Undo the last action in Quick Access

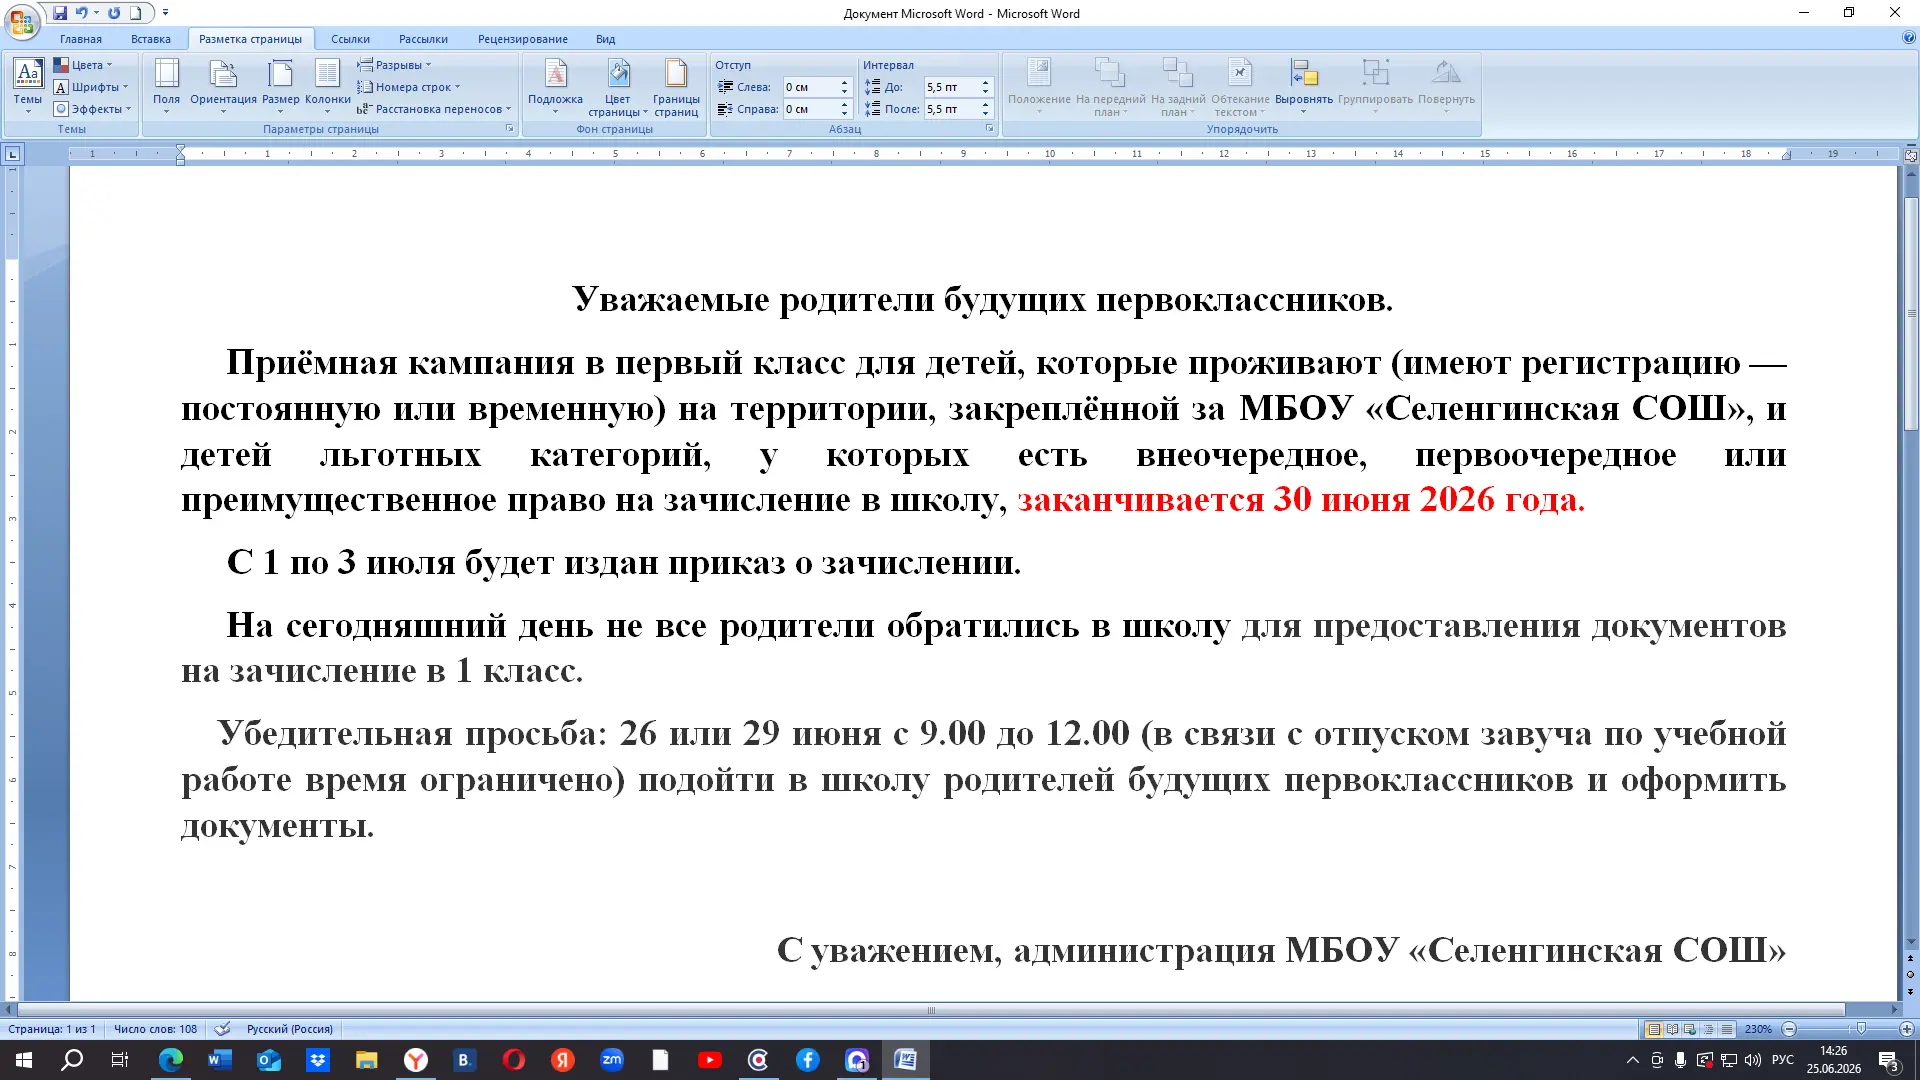82,13
